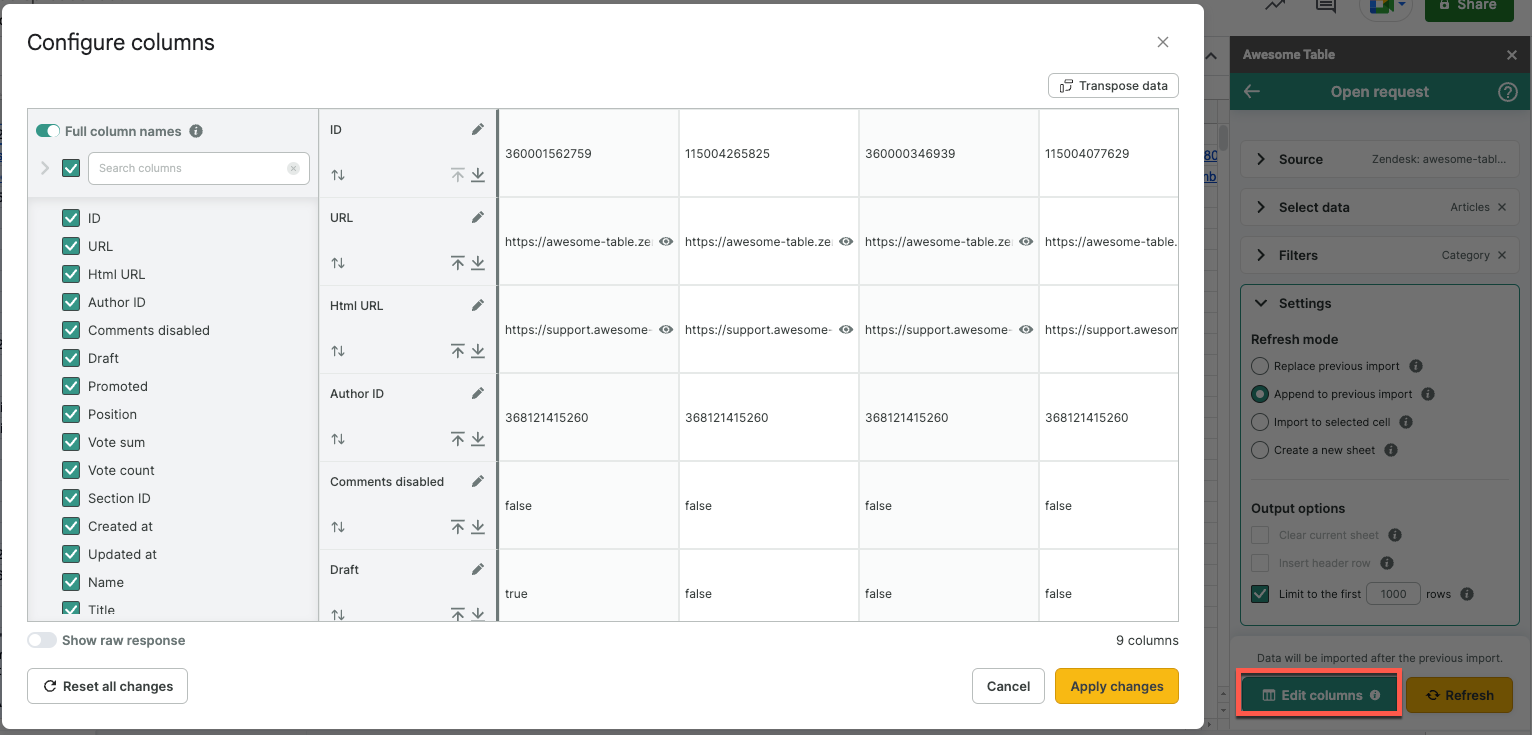1532x735 pixels.
Task: Click Apply changes
Action: (1117, 686)
